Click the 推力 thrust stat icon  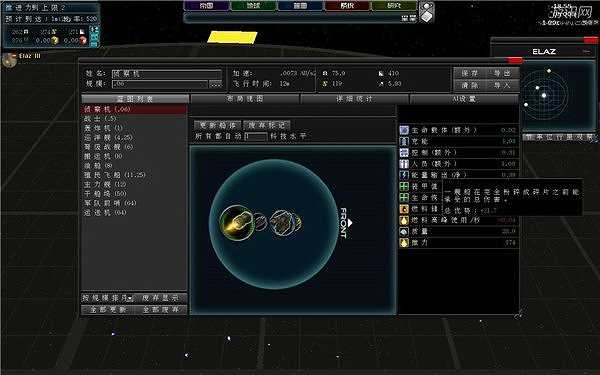point(404,243)
